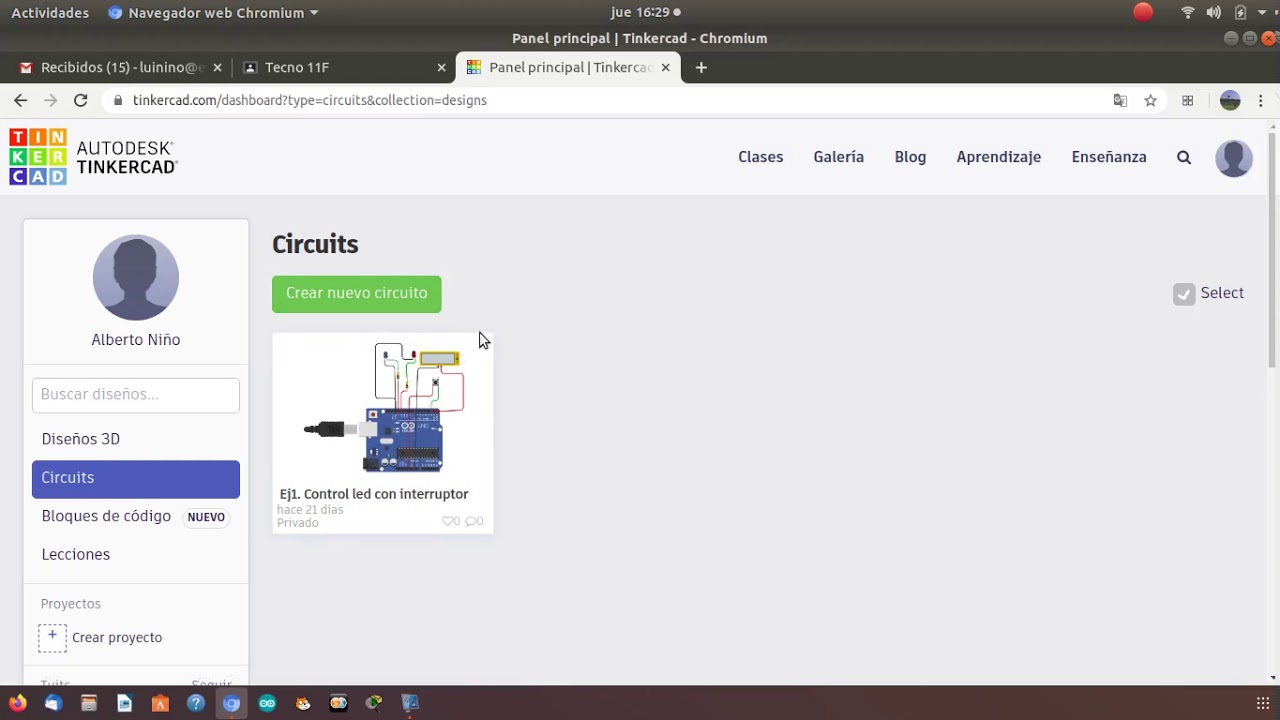Image resolution: width=1280 pixels, height=720 pixels.
Task: Open Chromium three-dot menu
Action: 1261,100
